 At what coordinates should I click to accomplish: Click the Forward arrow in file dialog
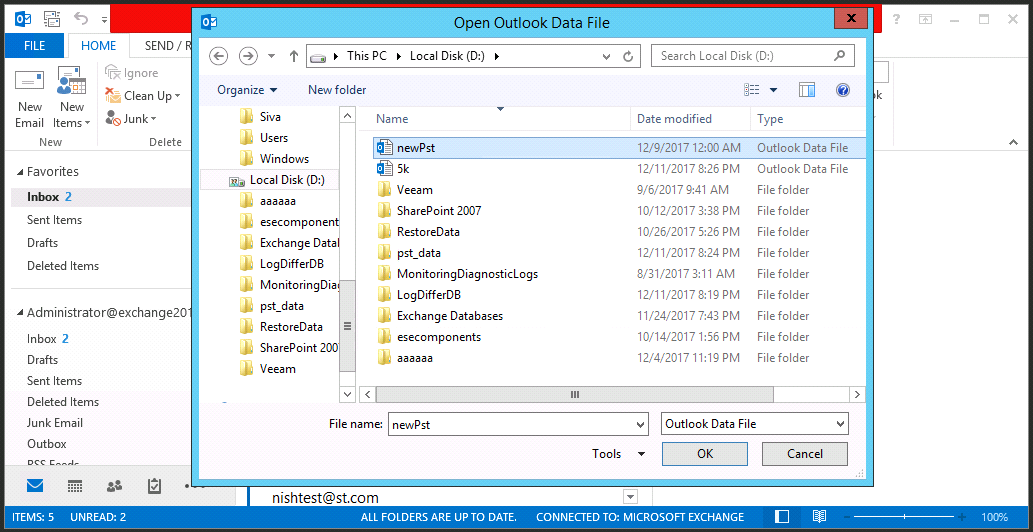tap(248, 56)
